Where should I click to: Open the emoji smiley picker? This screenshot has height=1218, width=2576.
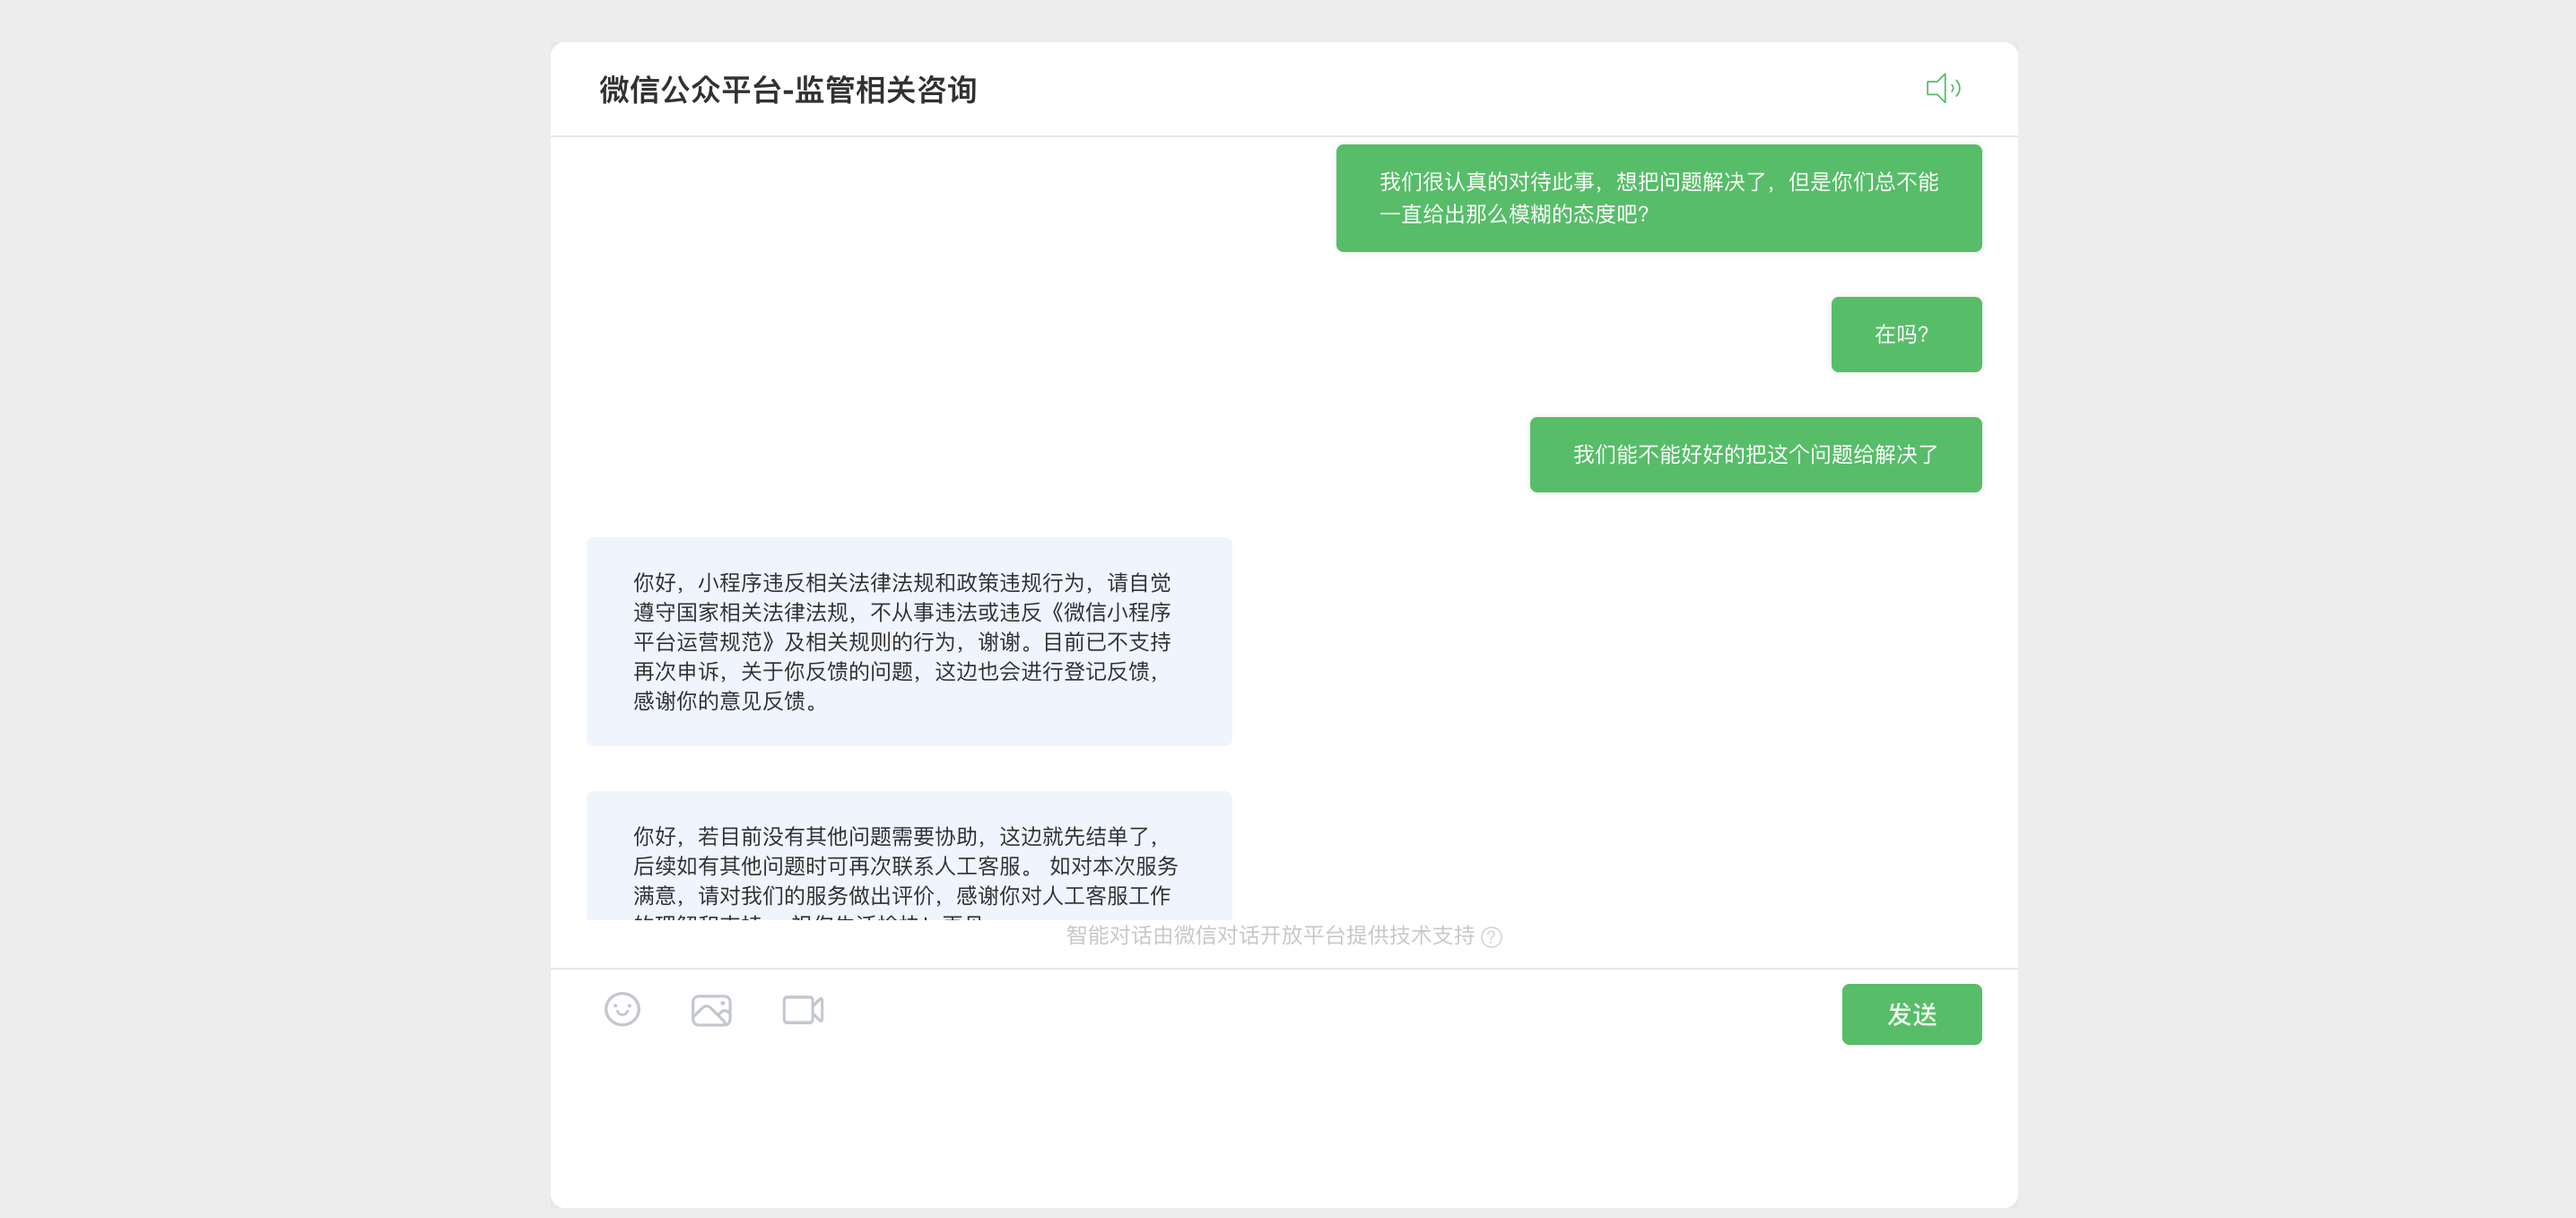click(x=622, y=1009)
